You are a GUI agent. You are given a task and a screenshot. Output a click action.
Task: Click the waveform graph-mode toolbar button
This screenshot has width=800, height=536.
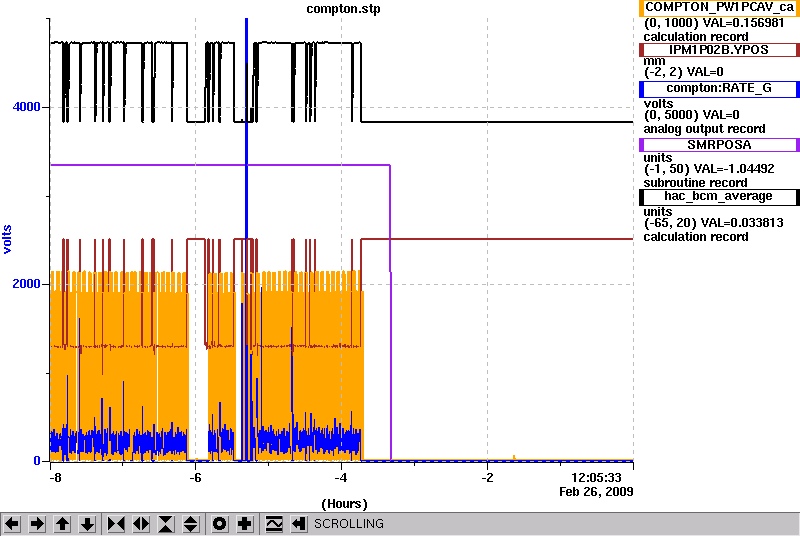274,524
